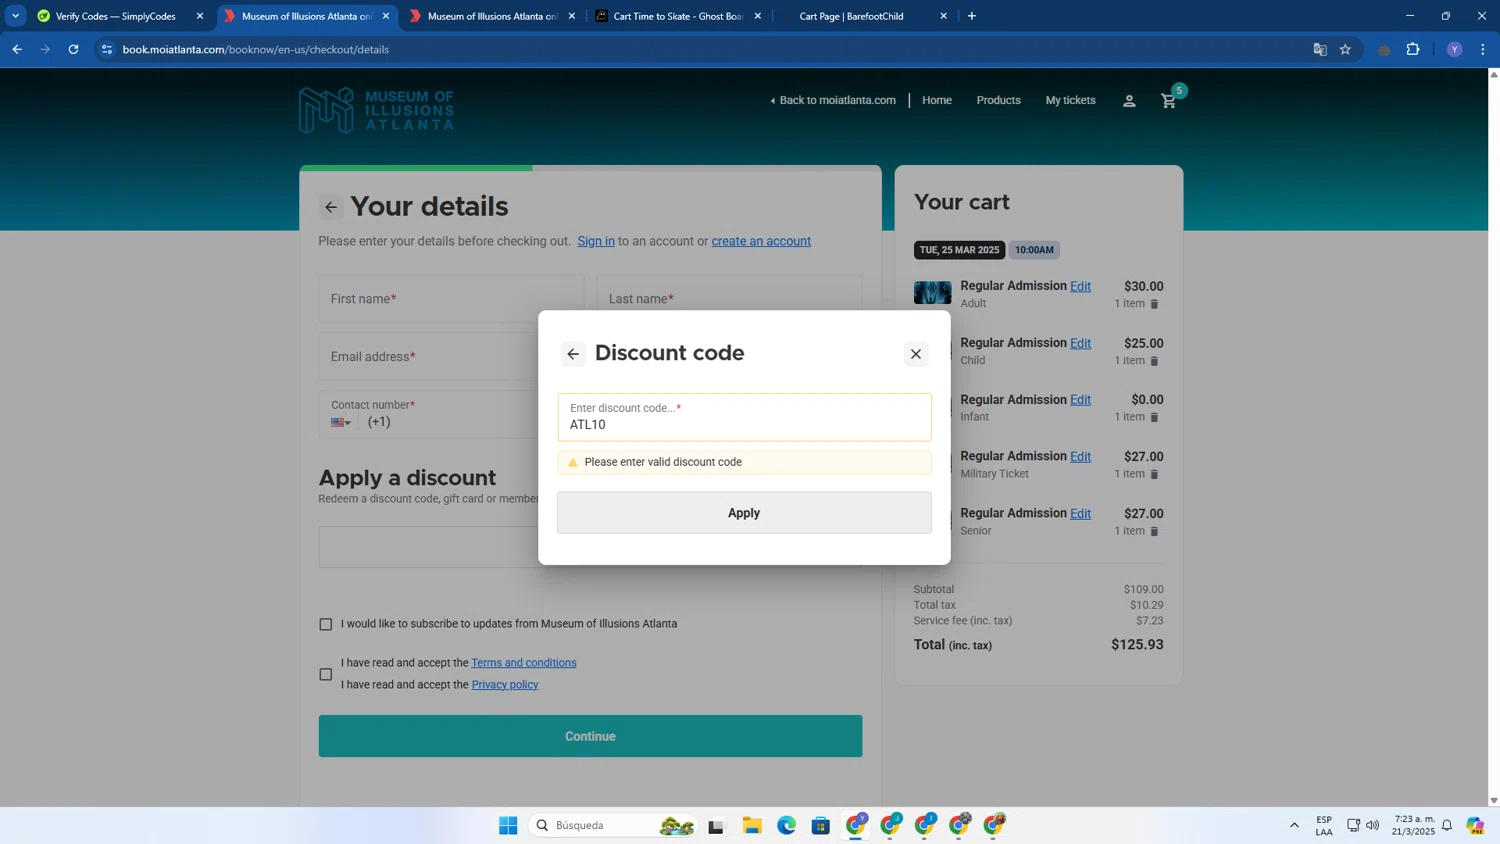The image size is (1500, 844).
Task: Close the Cart Time to Skate tab
Action: click(x=757, y=16)
